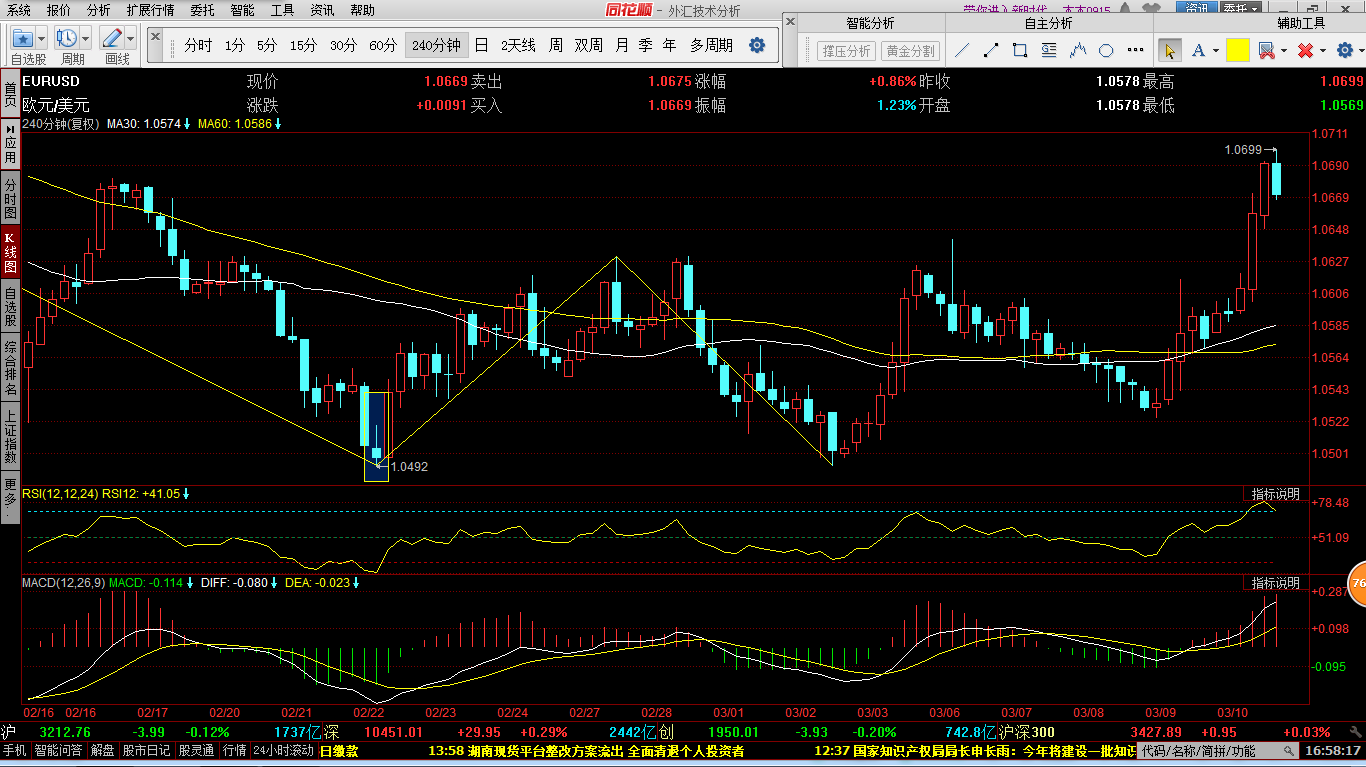Open the 系统 menu
Image resolution: width=1366 pixels, height=767 pixels.
pos(19,9)
